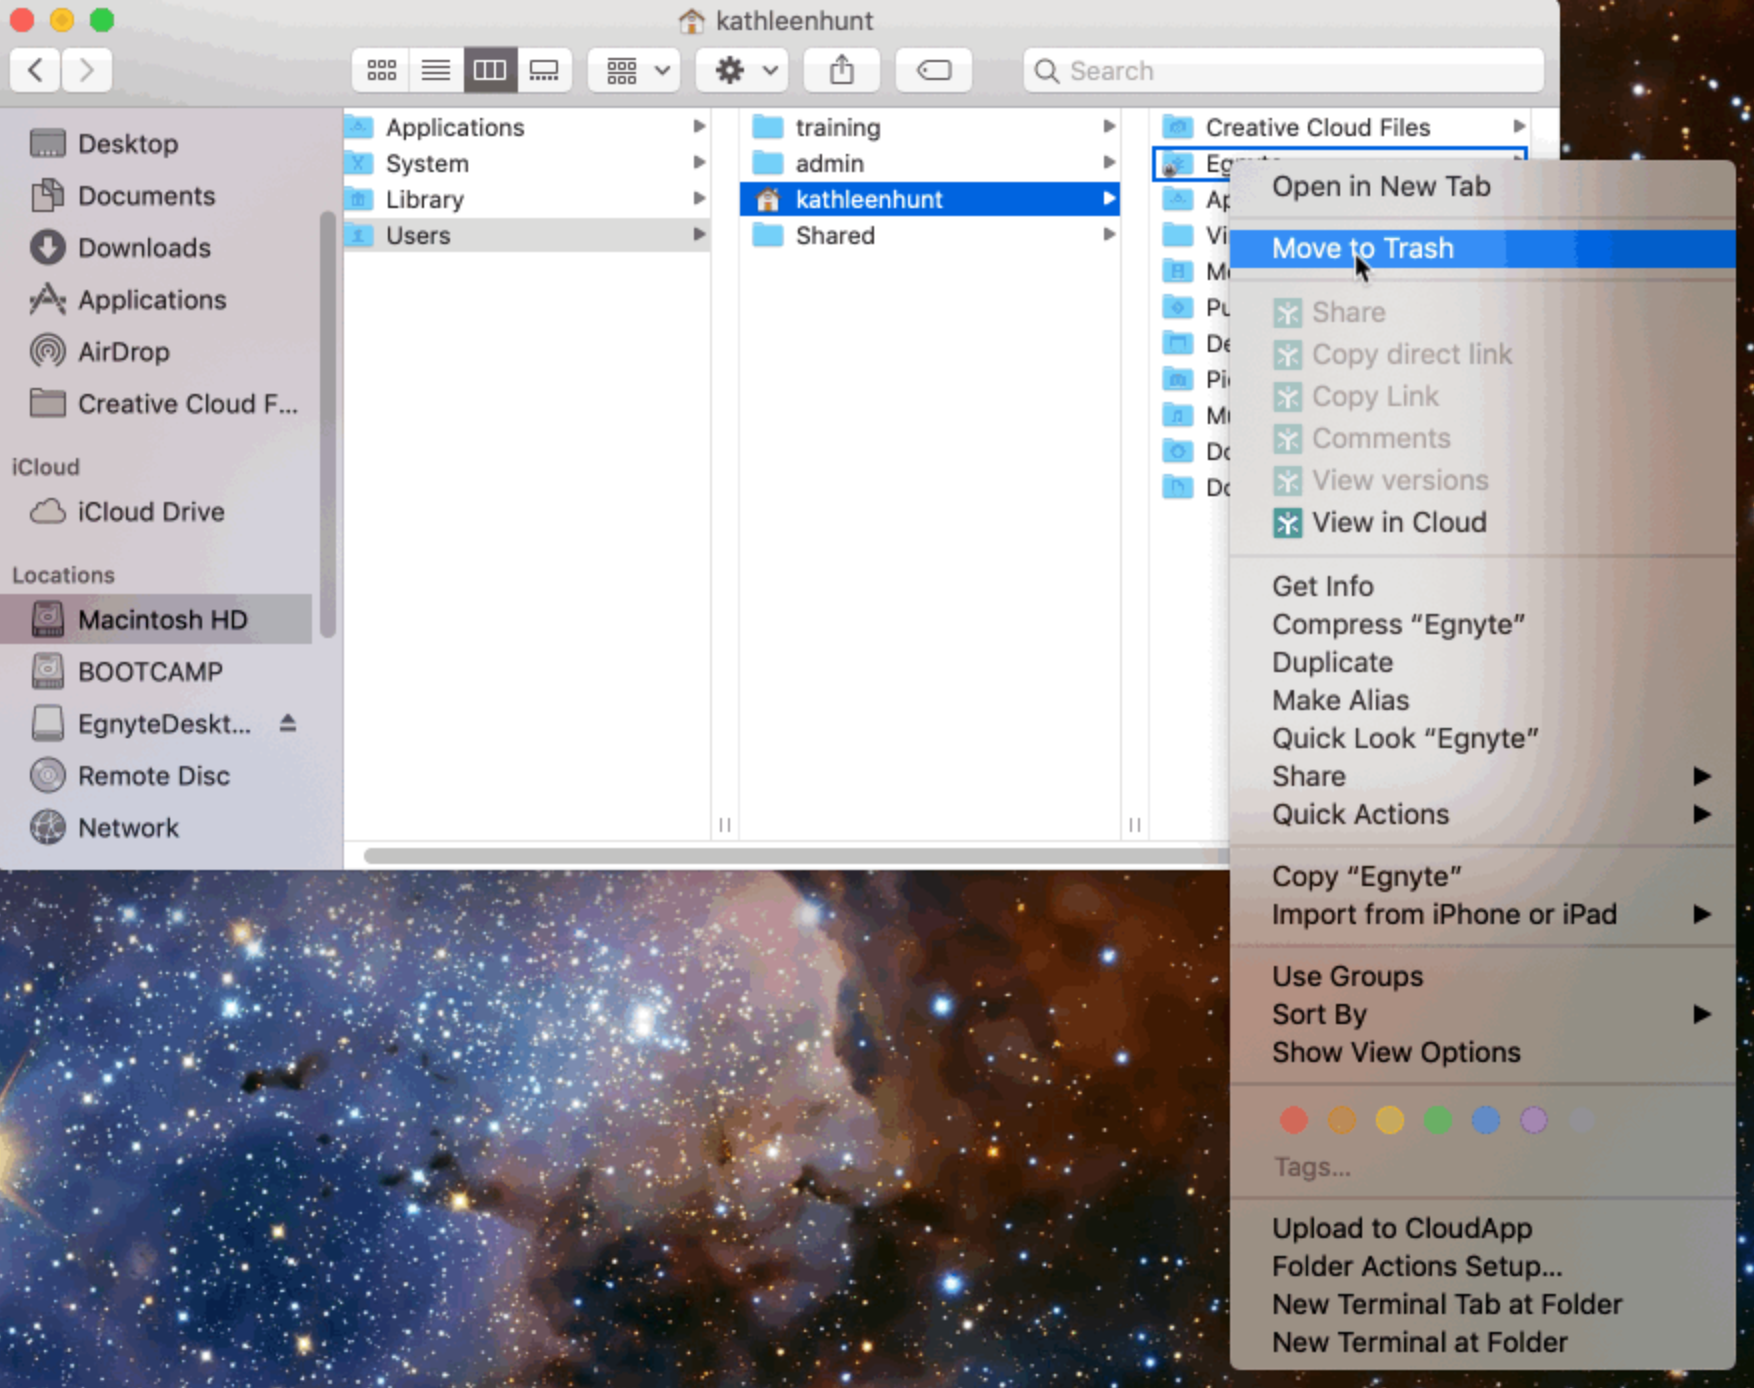
Task: Switch to list view in the toolbar
Action: (435, 70)
